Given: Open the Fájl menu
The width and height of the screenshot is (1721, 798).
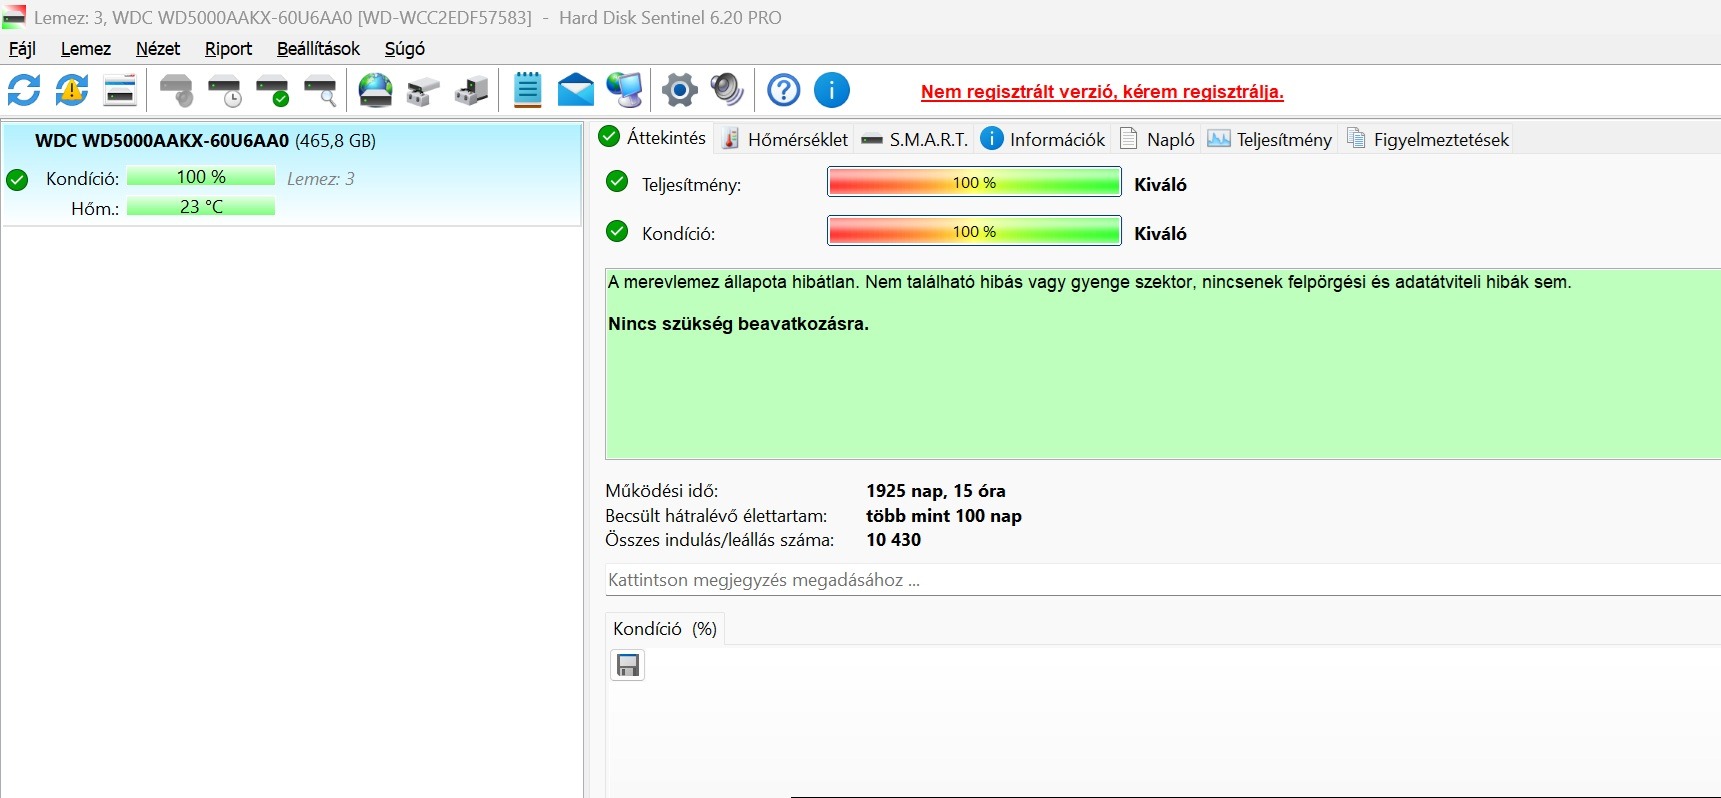Looking at the screenshot, I should [22, 48].
